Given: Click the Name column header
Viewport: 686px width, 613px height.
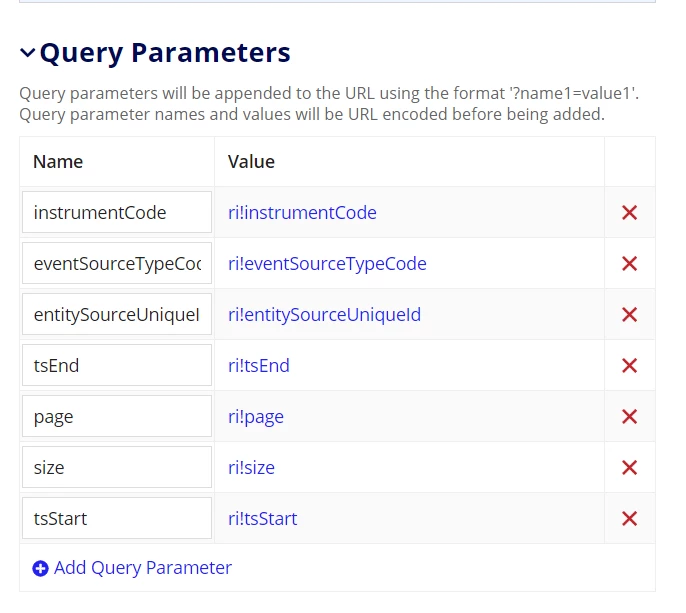Looking at the screenshot, I should pyautogui.click(x=58, y=161).
